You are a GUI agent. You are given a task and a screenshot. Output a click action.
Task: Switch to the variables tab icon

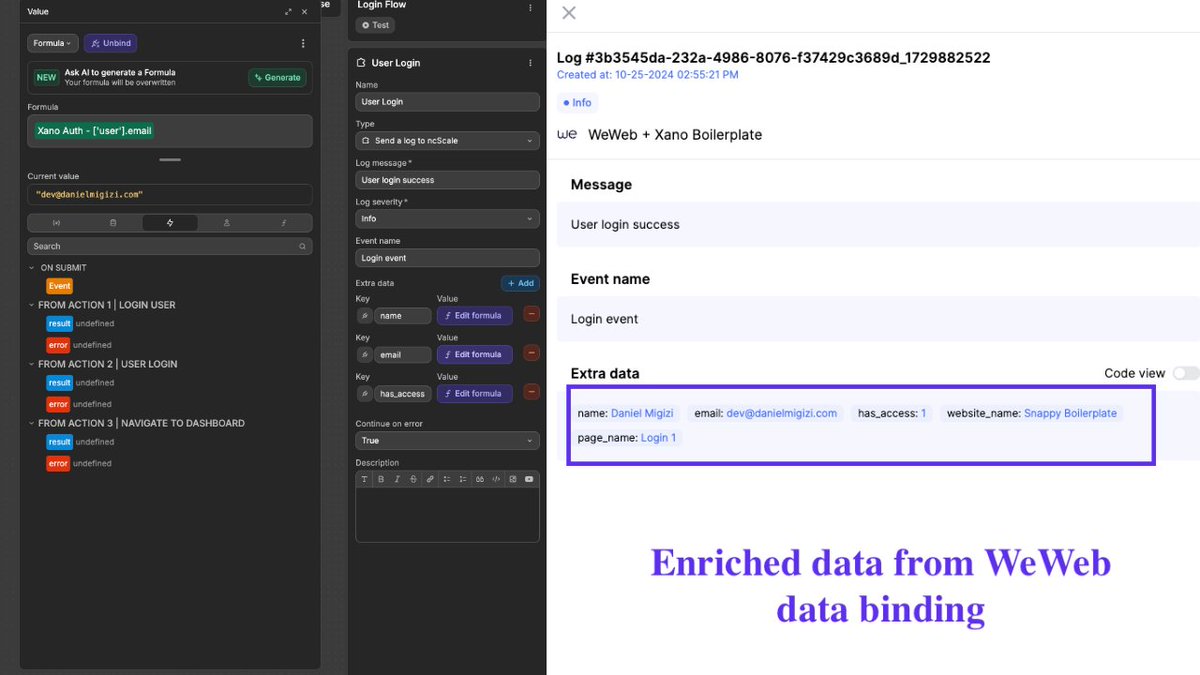tap(56, 222)
